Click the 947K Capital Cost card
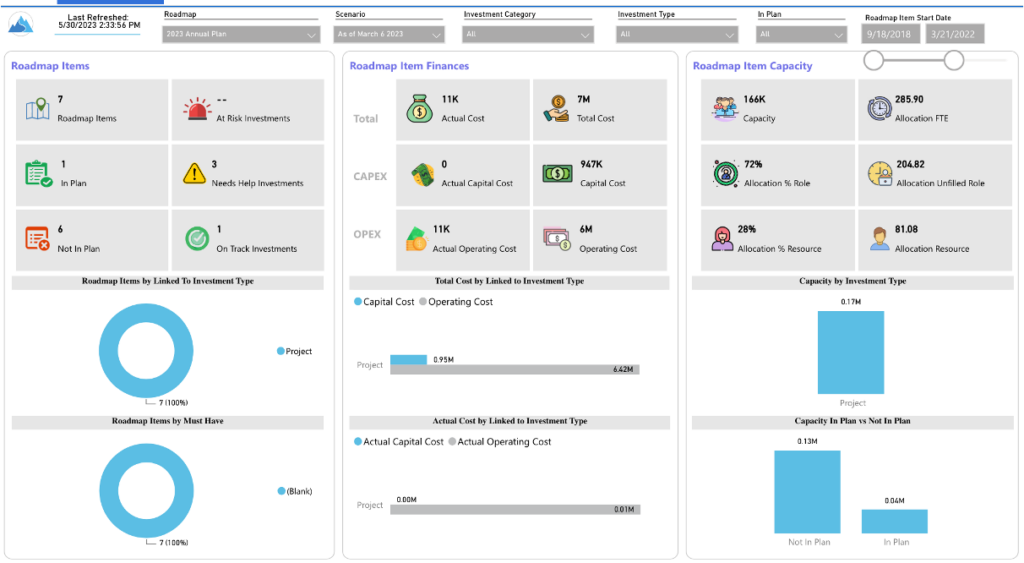Screen dimensions: 1024x563 click(x=600, y=175)
